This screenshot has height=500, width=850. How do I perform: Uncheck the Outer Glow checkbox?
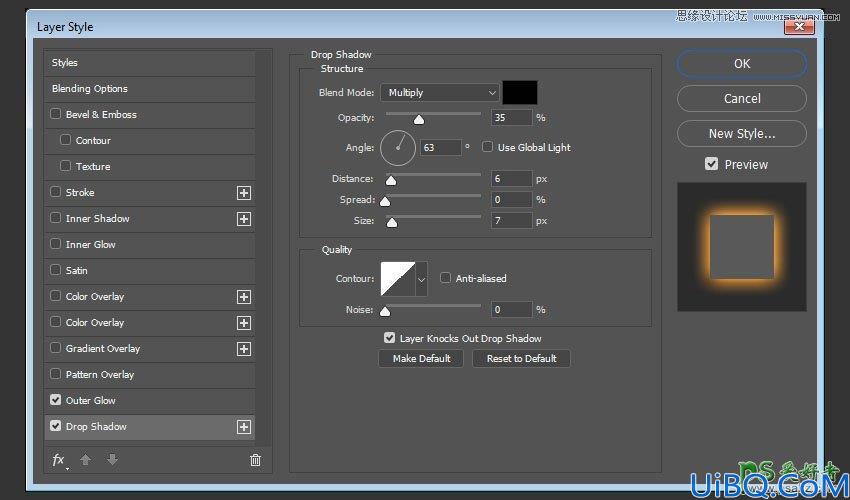[55, 400]
